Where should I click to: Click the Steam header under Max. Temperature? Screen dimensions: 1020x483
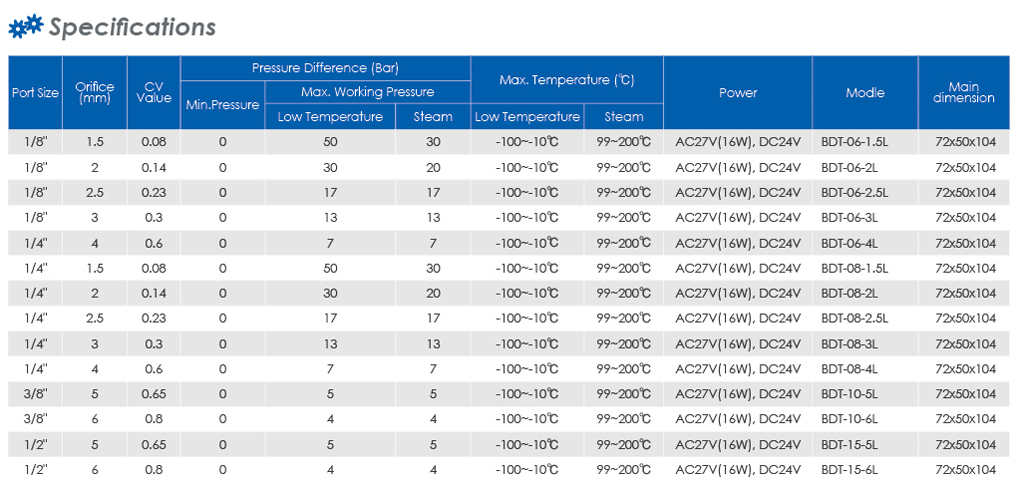point(624,117)
